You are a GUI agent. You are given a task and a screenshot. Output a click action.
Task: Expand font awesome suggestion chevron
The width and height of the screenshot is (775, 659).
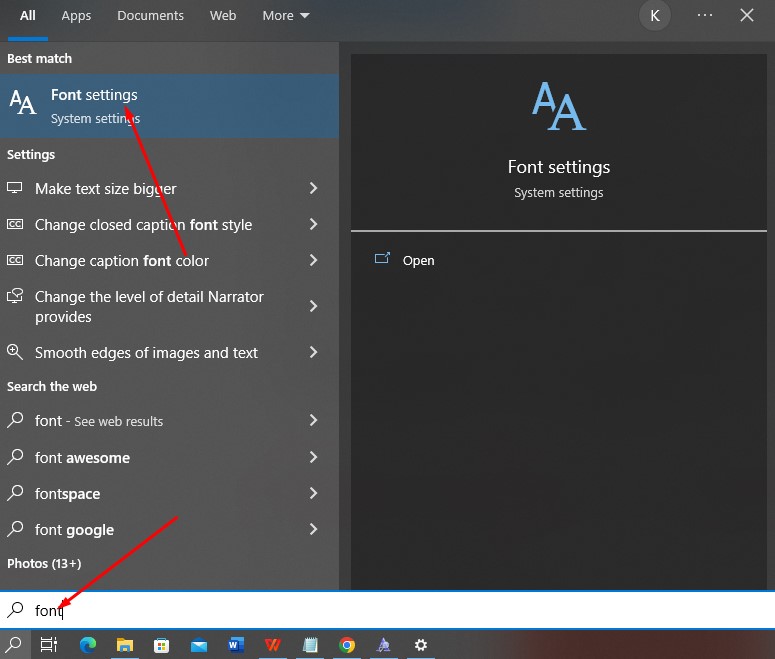pyautogui.click(x=313, y=457)
